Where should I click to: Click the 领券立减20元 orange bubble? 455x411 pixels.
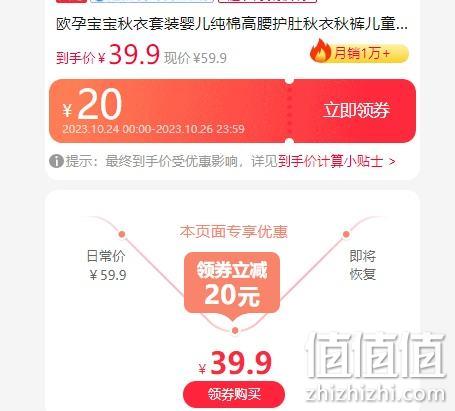[232, 283]
